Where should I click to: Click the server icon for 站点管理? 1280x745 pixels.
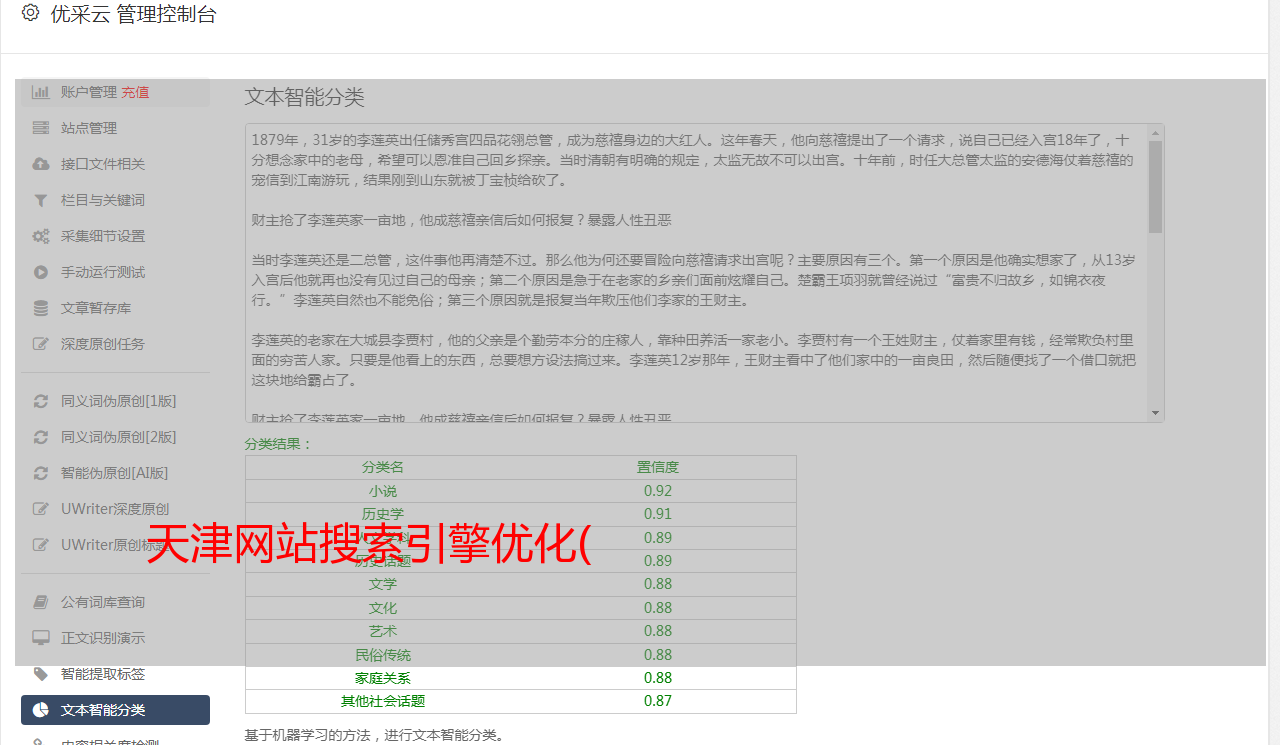(41, 128)
